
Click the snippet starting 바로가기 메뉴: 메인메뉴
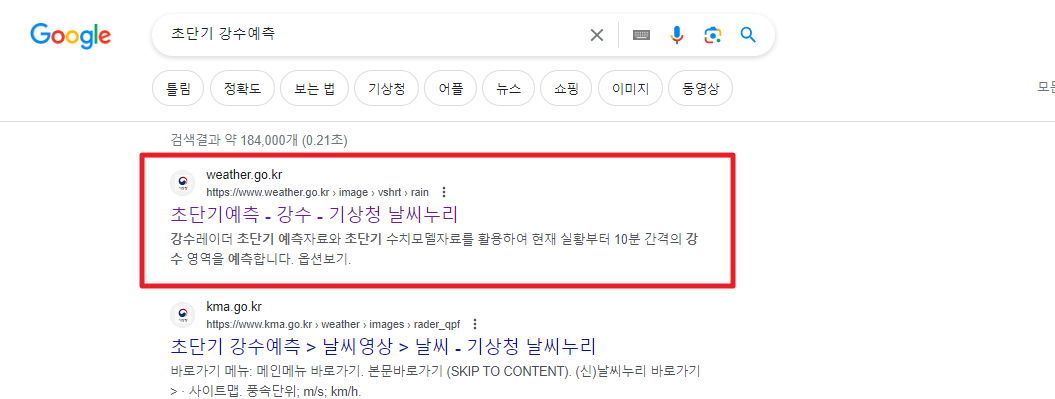435,380
